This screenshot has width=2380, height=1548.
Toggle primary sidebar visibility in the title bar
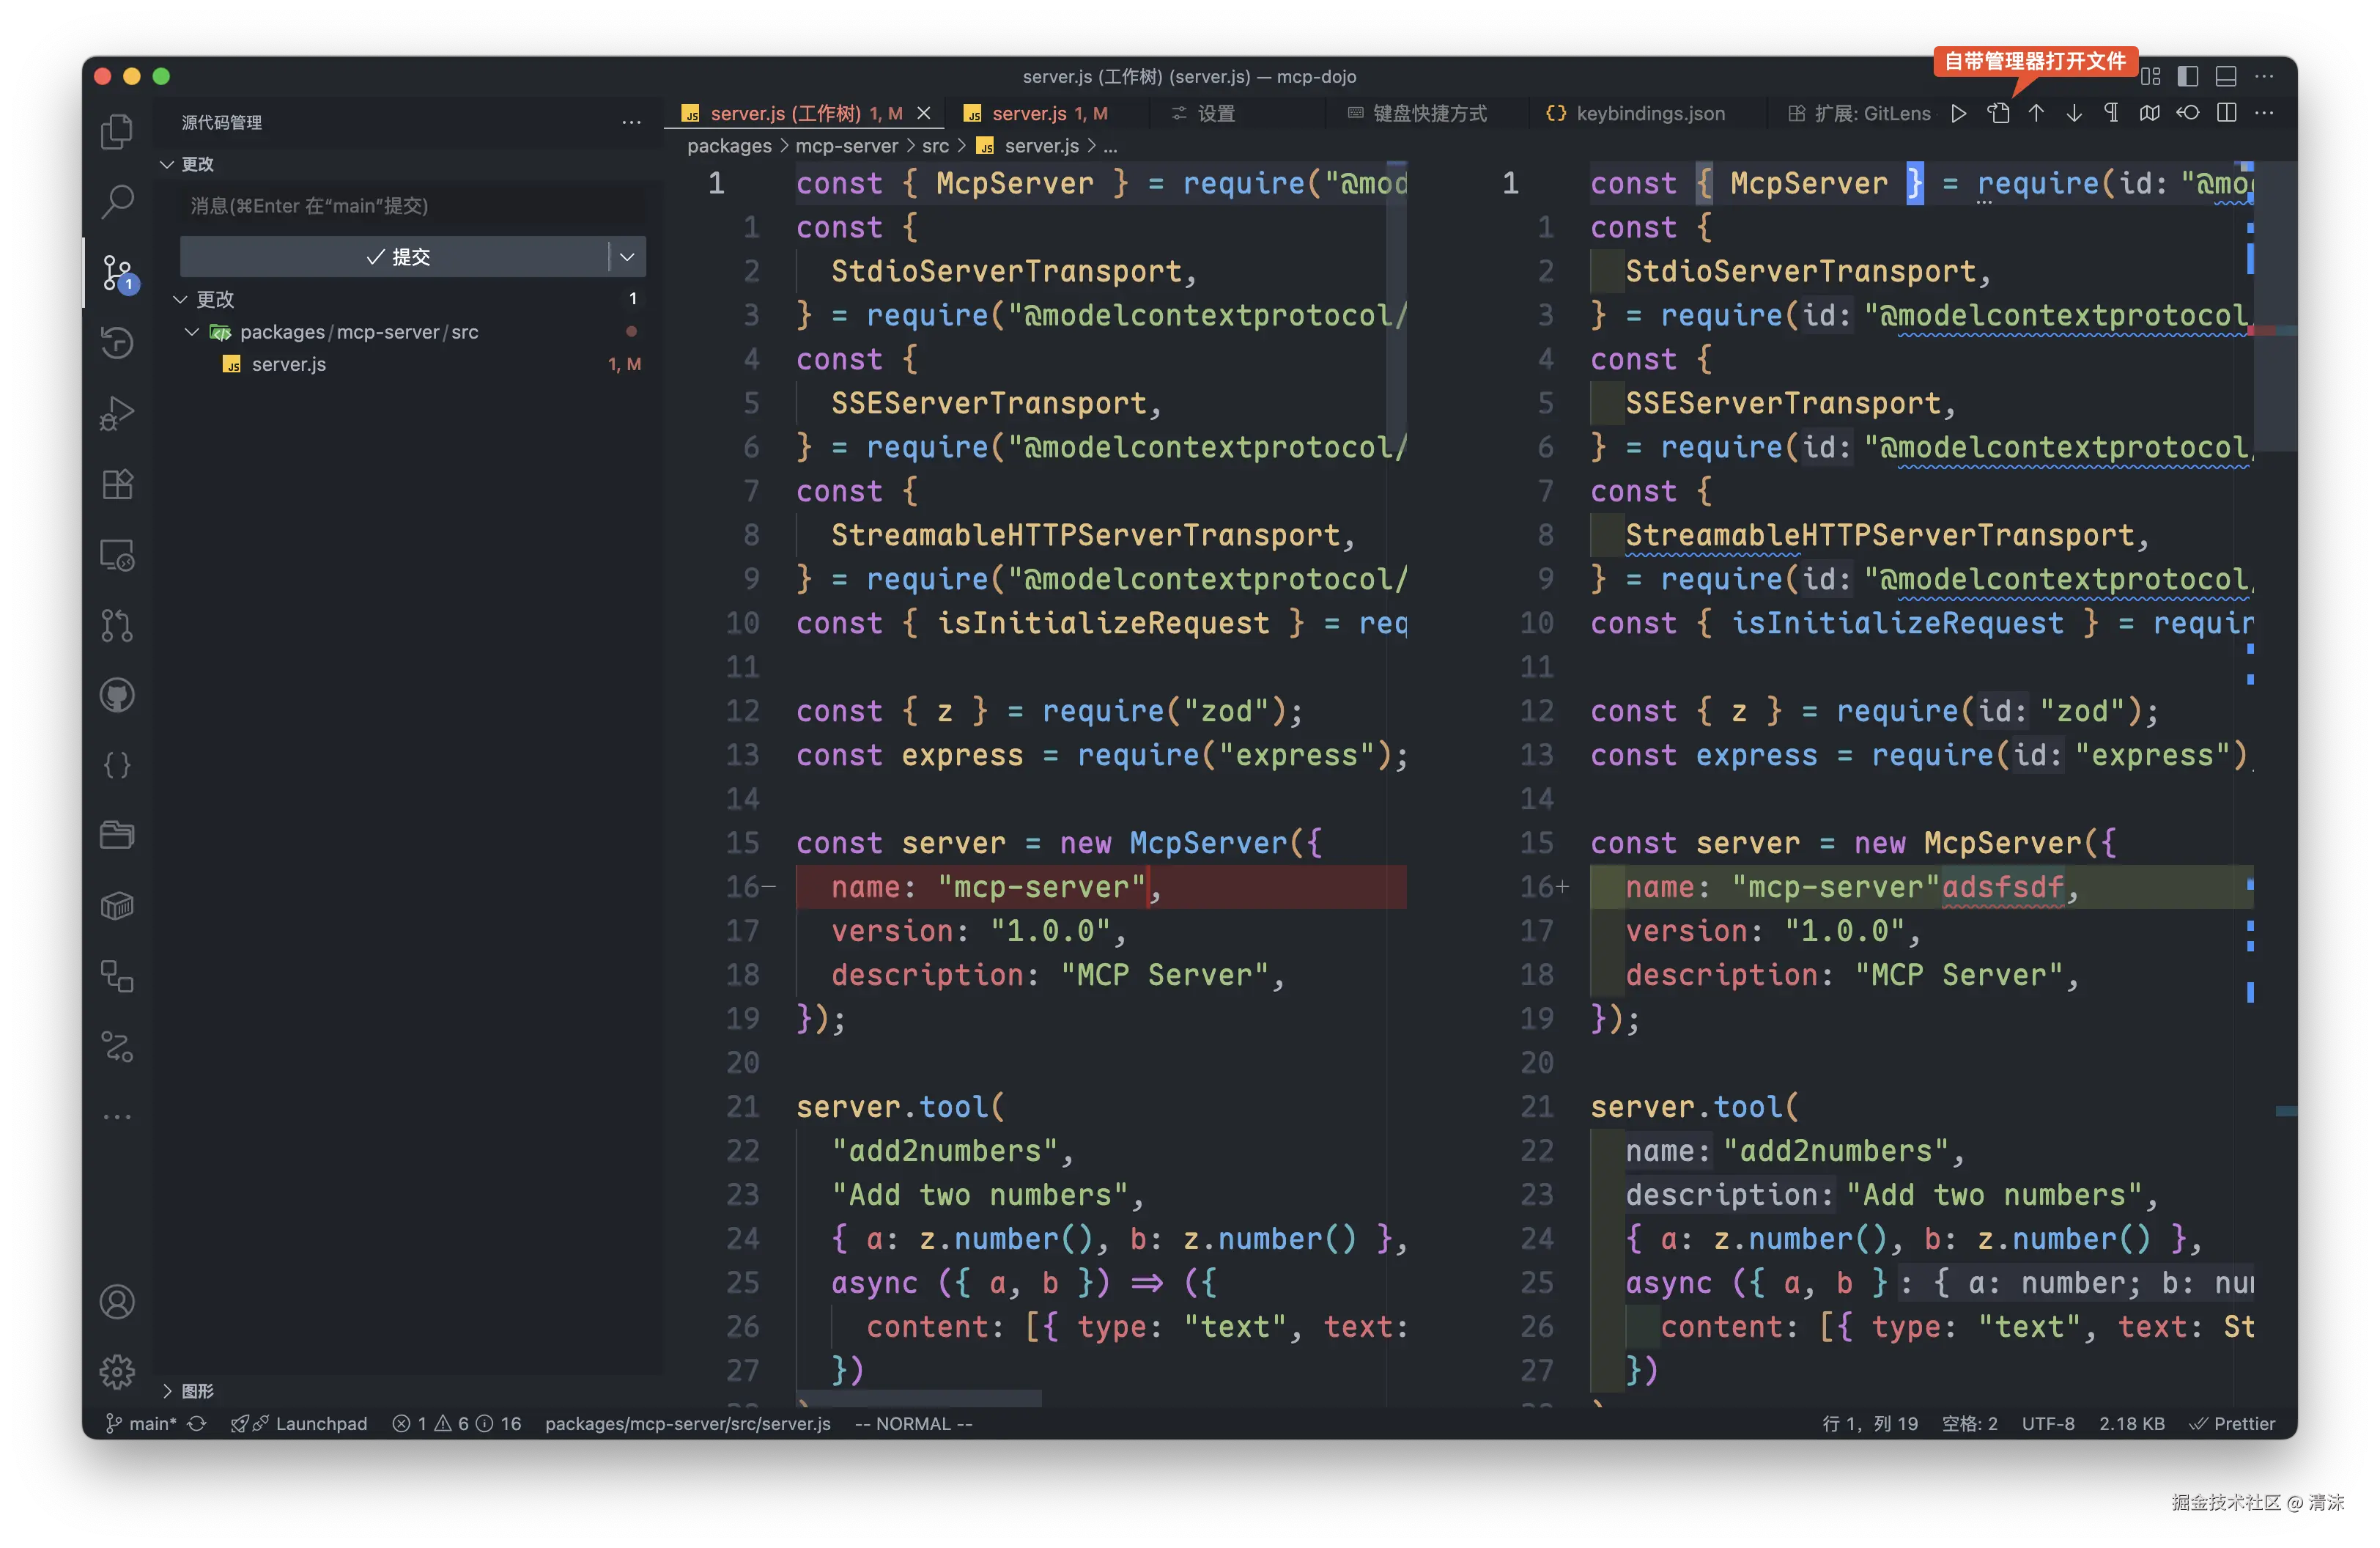click(x=2187, y=76)
